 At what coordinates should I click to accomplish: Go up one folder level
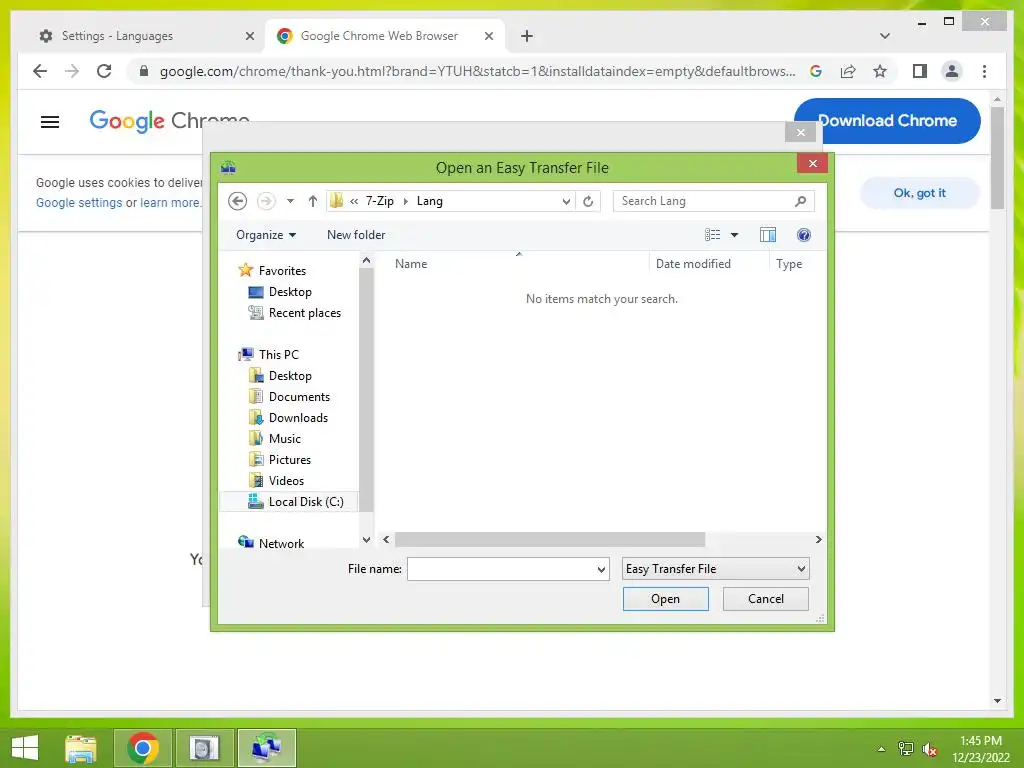313,201
